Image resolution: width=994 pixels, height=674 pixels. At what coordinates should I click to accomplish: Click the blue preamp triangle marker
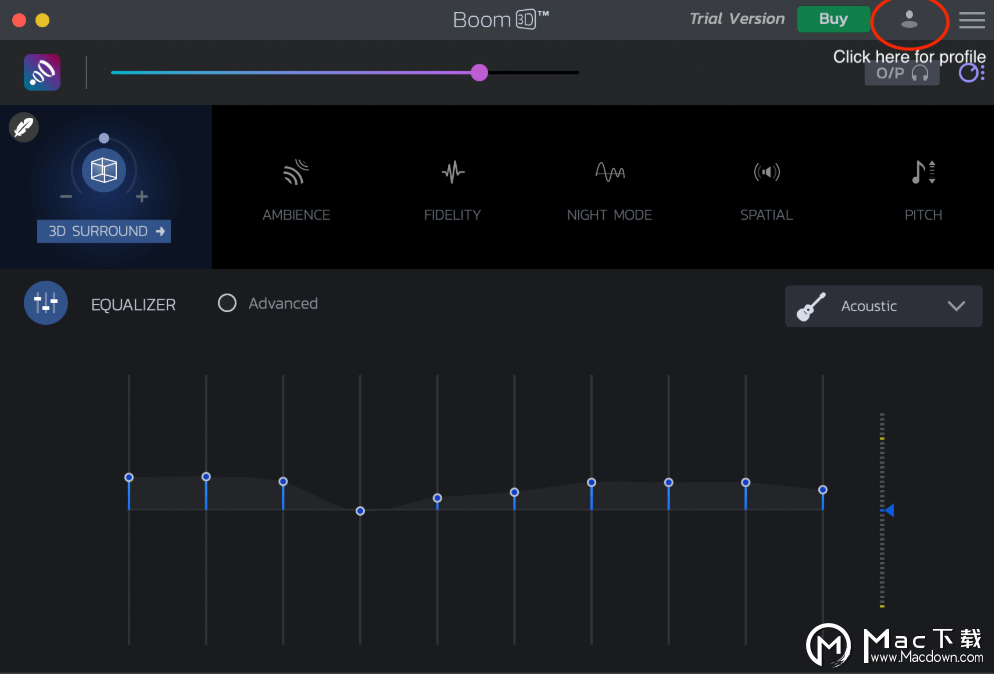[889, 510]
